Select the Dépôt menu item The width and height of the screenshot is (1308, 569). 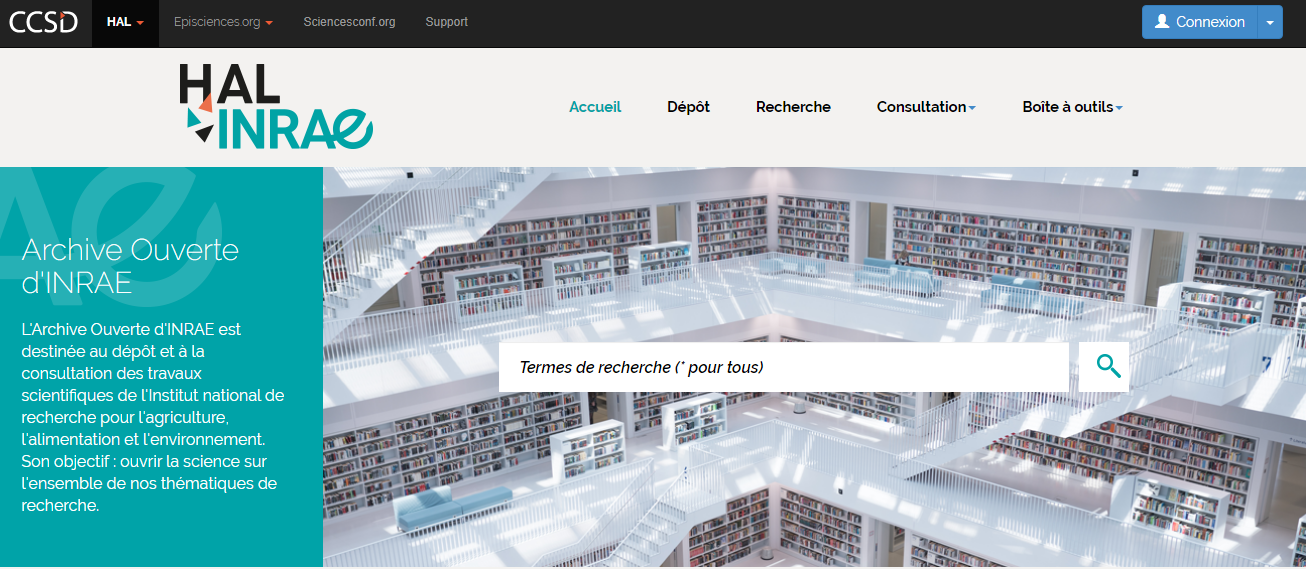[x=688, y=107]
